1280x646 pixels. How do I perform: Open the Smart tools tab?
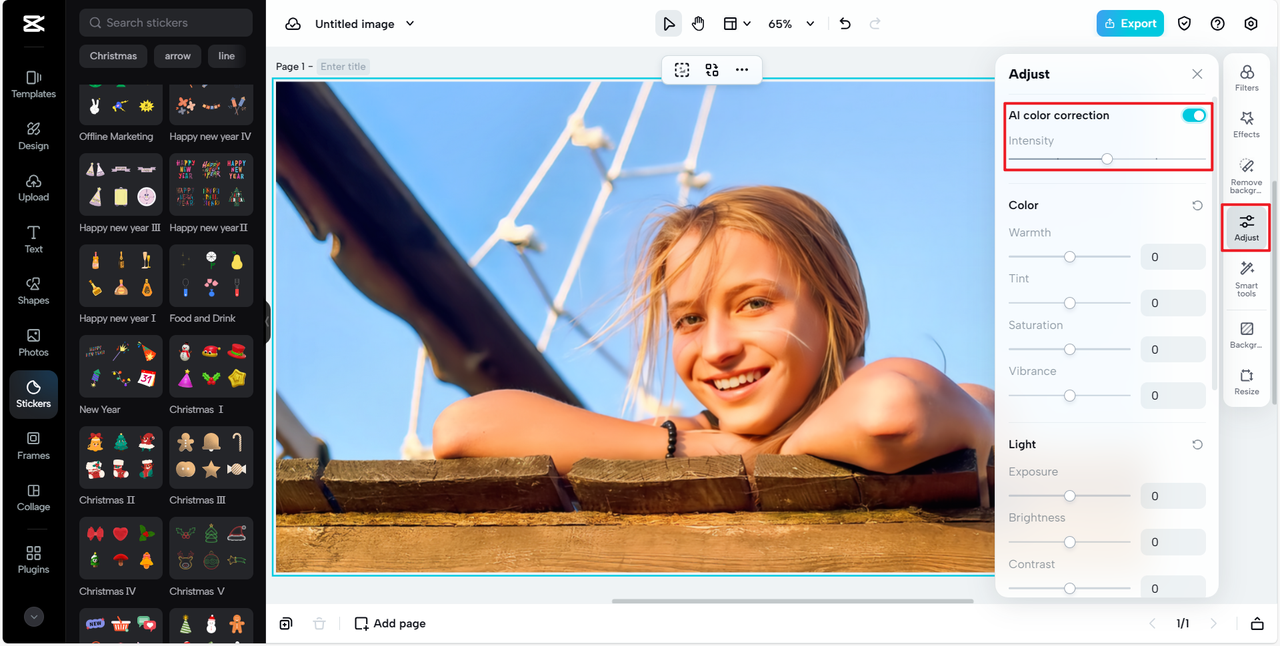coord(1247,279)
